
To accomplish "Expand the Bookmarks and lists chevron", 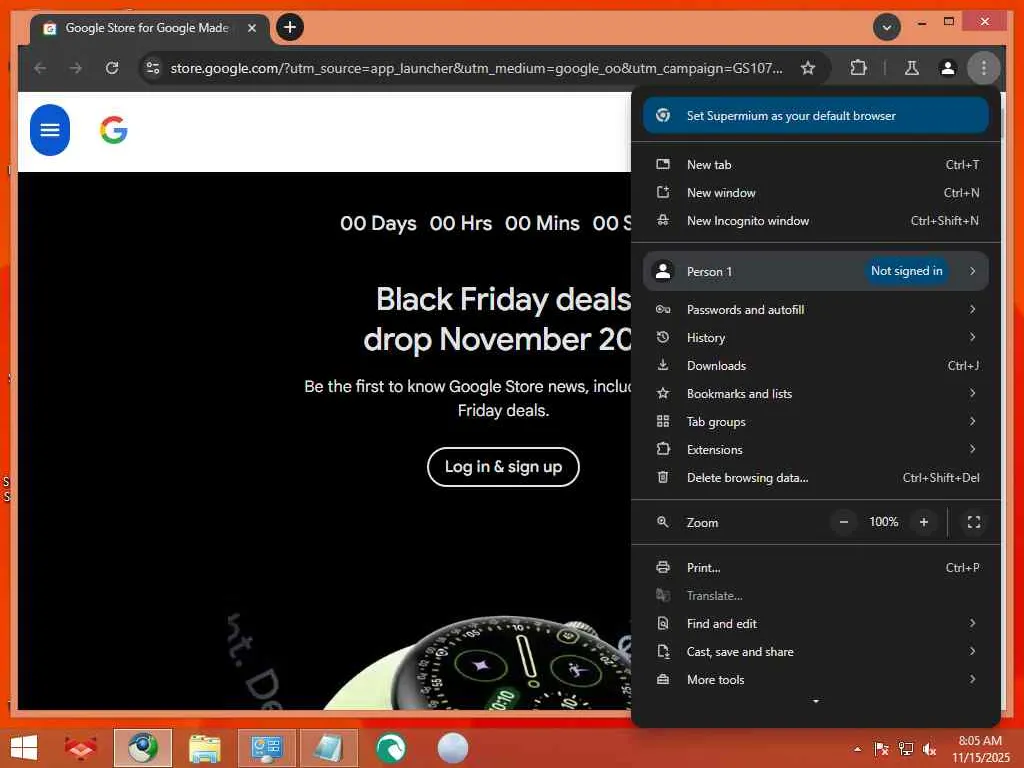I will pos(972,393).
